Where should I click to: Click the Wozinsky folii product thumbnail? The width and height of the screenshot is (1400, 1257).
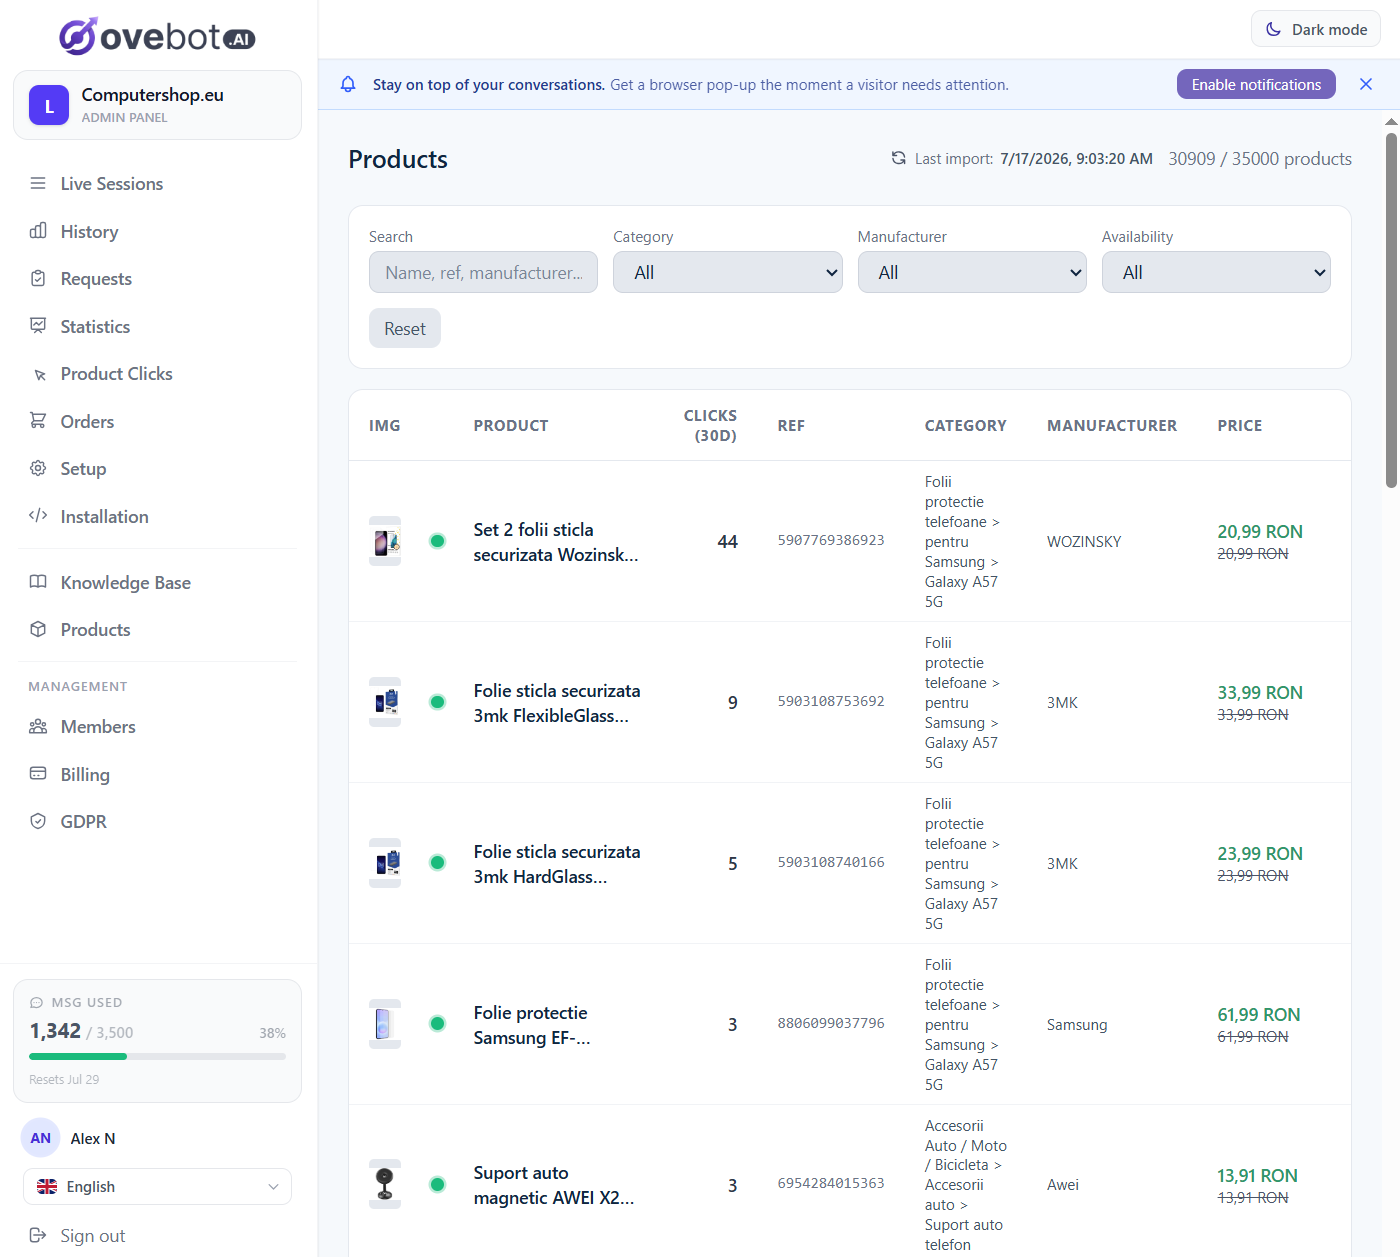coord(385,541)
